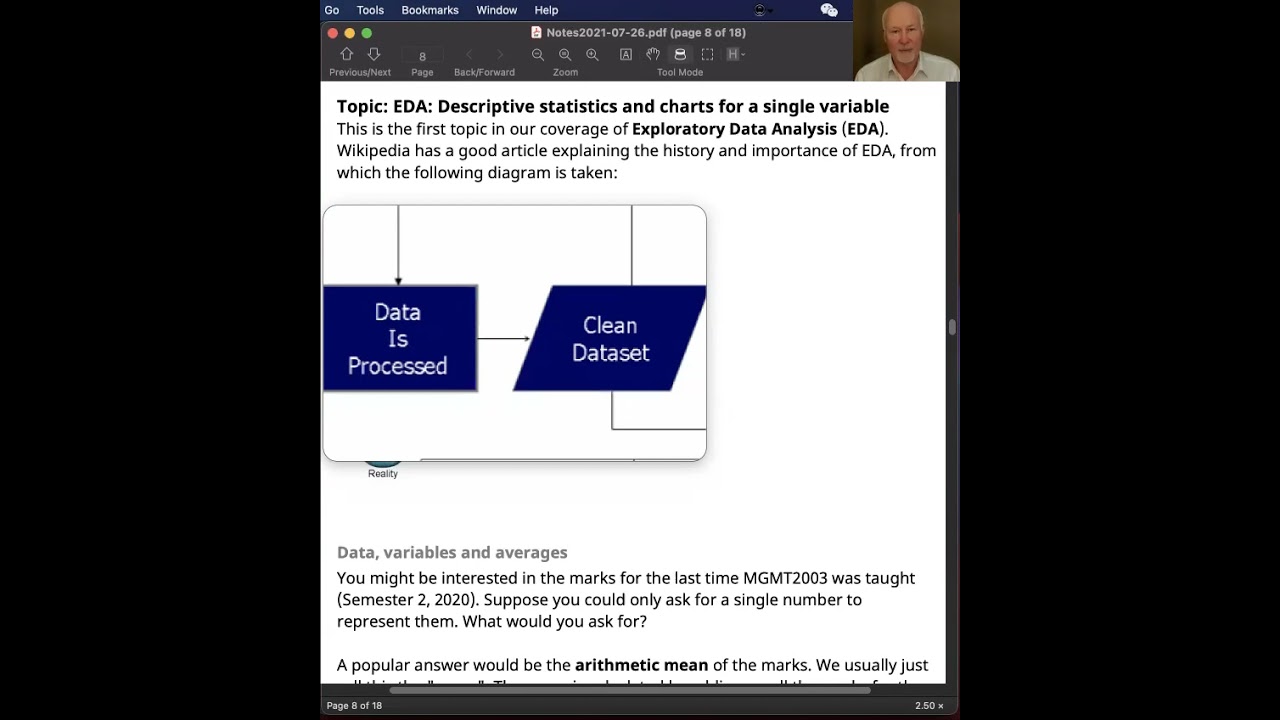Click the 2.50 × zoom level in the status bar
This screenshot has width=1280, height=720.
coord(929,706)
